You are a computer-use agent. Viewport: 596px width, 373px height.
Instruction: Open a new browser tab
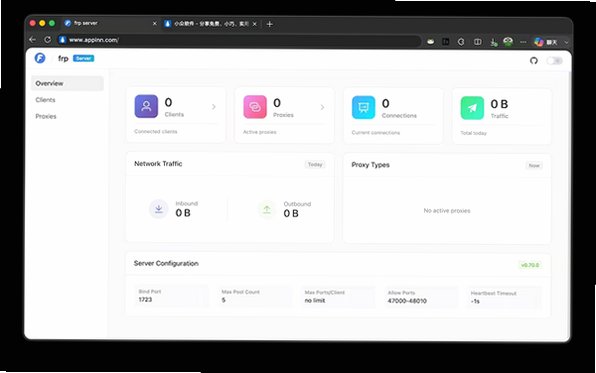269,24
